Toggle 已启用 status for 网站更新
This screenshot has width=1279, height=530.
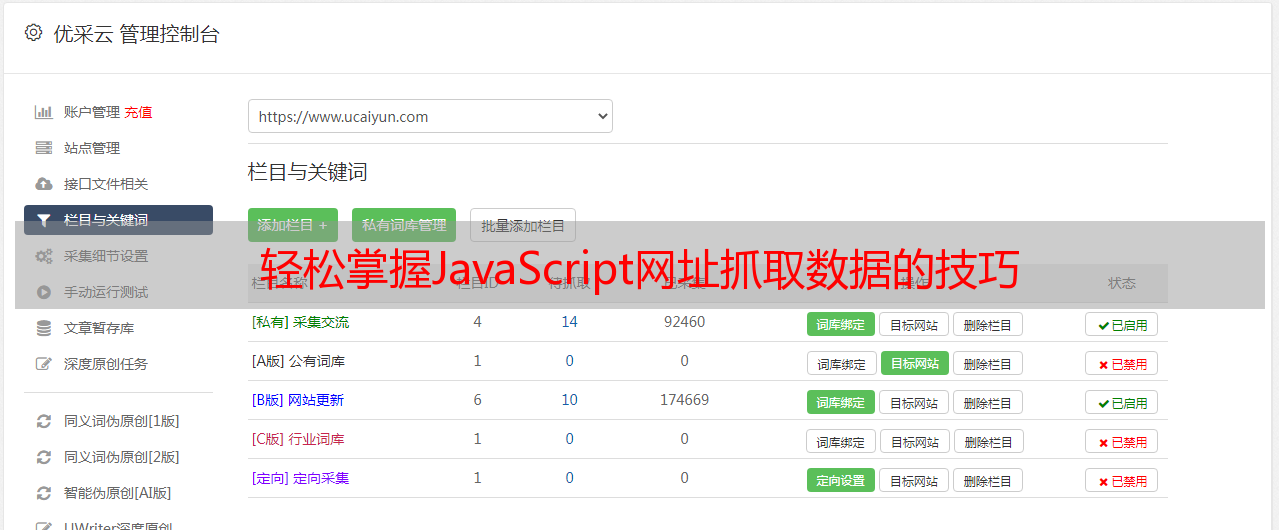1121,402
